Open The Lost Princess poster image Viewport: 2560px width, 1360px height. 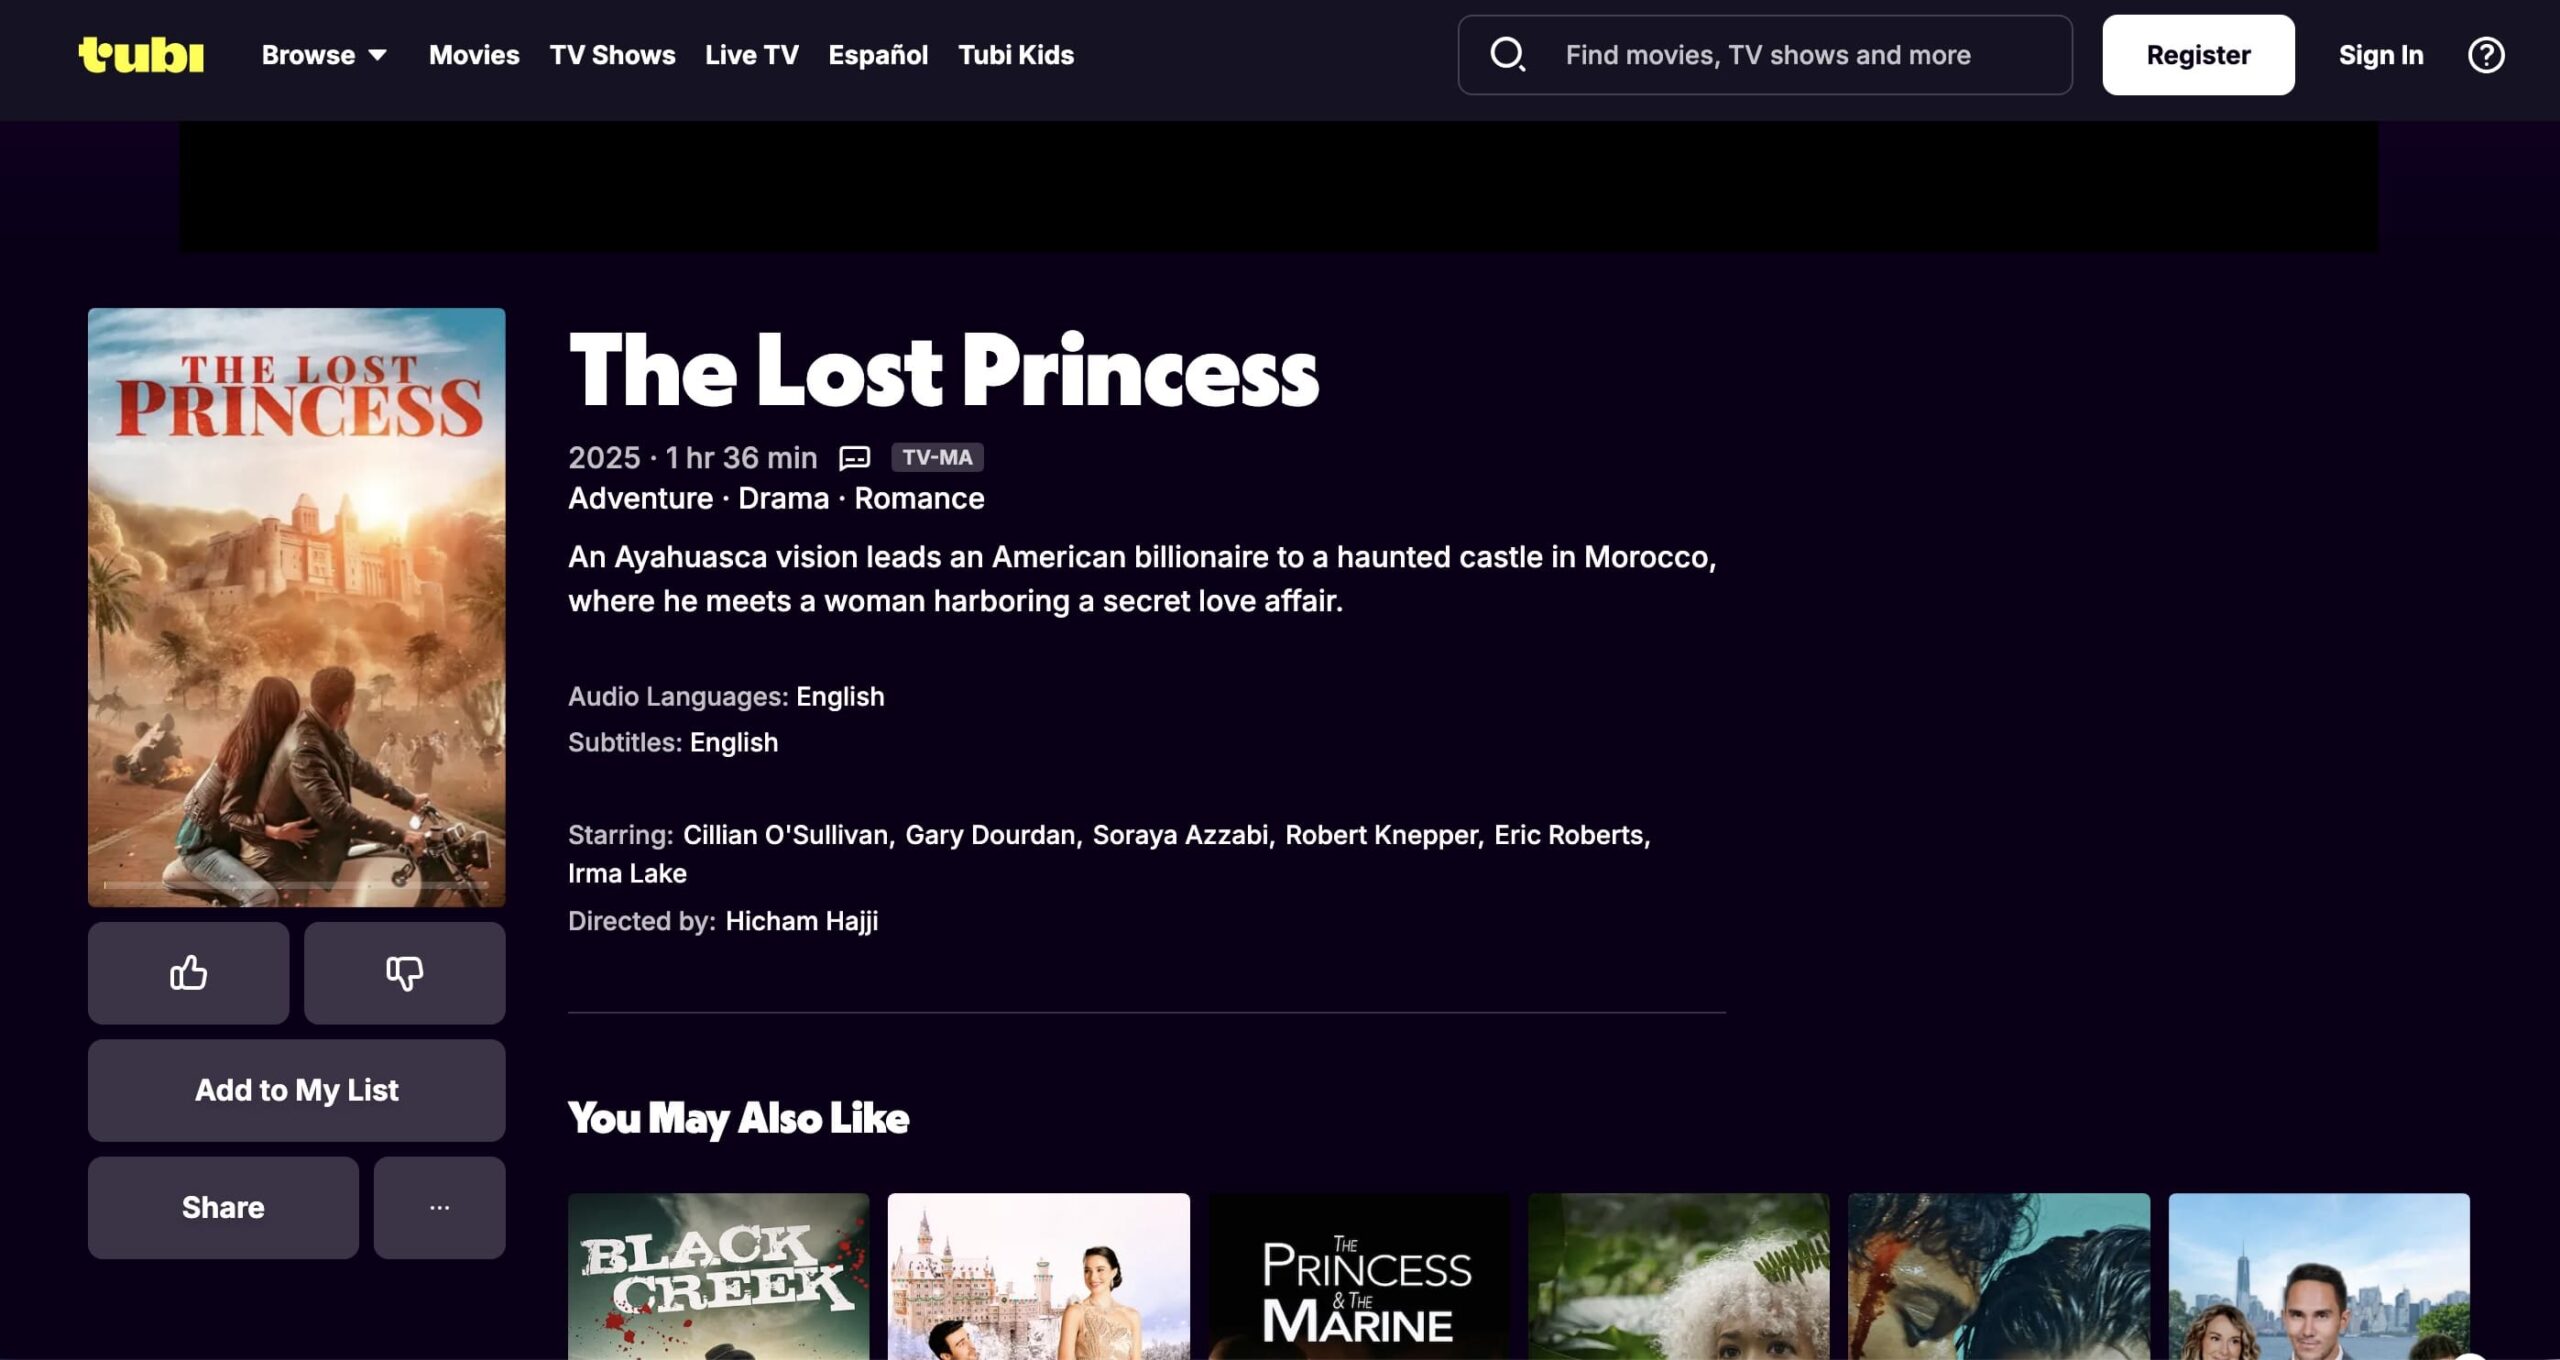pos(296,607)
